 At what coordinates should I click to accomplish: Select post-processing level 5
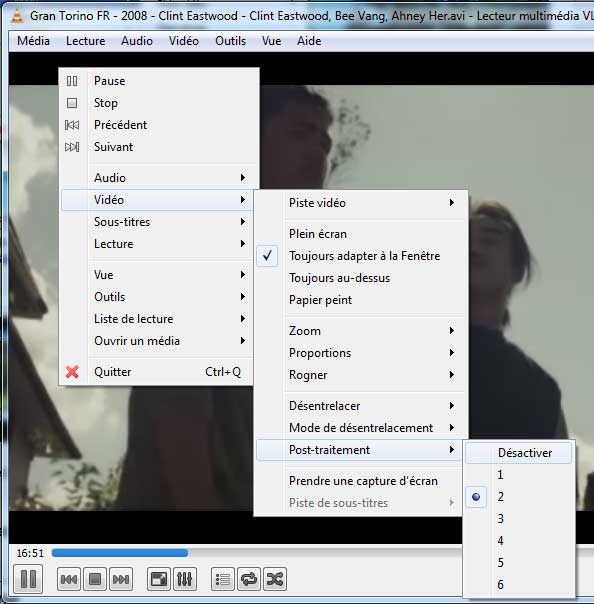click(518, 563)
